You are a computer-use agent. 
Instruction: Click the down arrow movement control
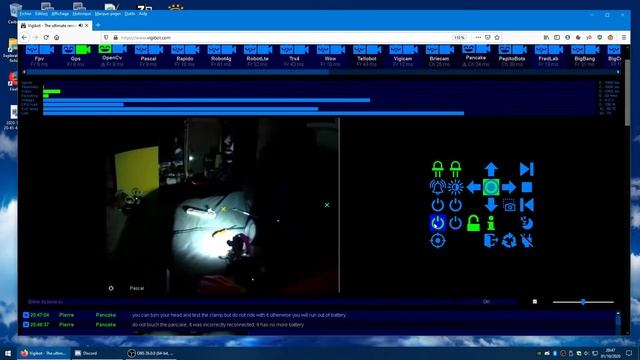pos(491,204)
